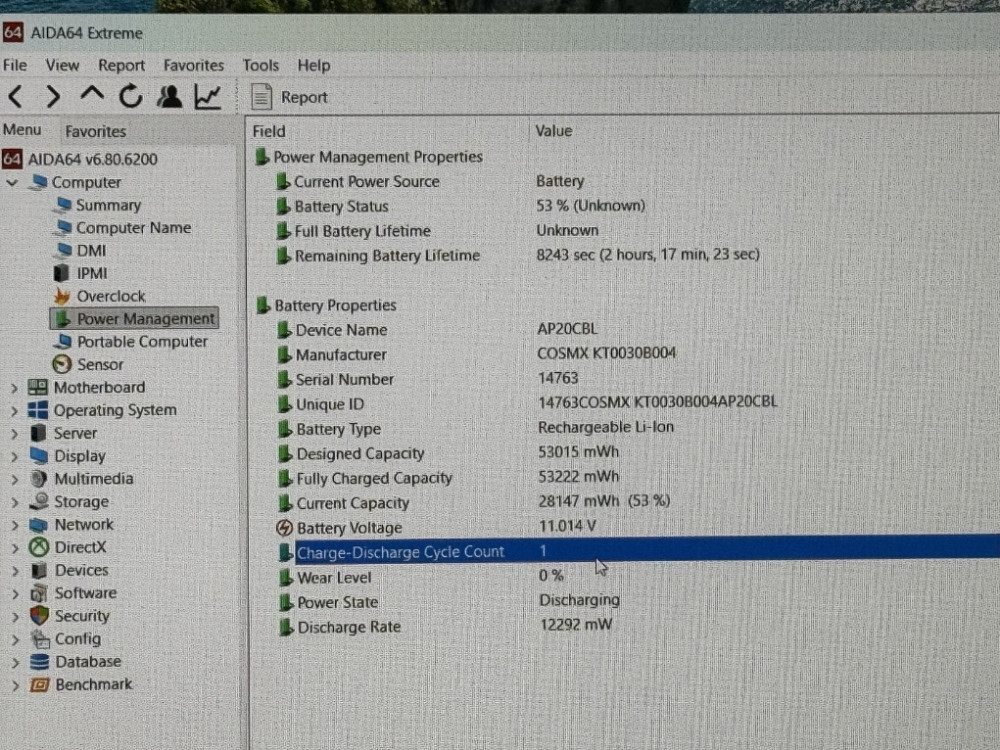Screen dimensions: 1000x750
Task: Open the user Favorites manager icon
Action: 169,97
